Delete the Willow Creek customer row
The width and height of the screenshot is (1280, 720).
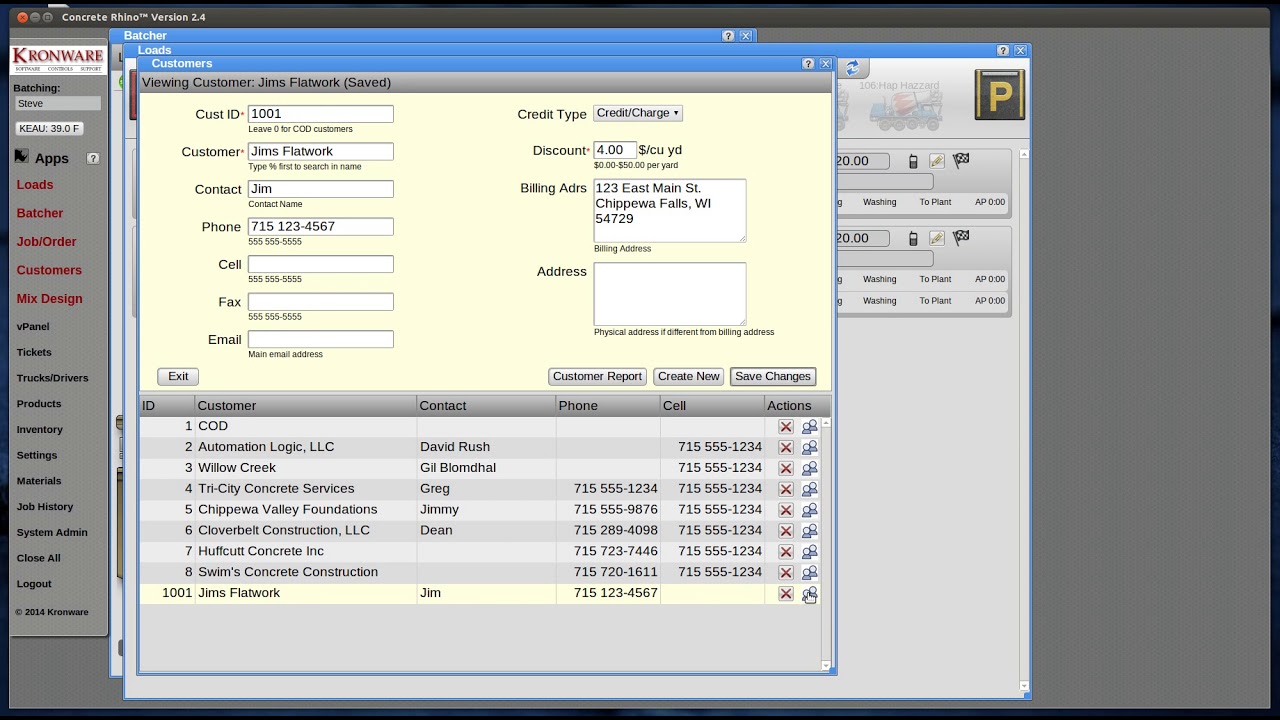[x=786, y=468]
